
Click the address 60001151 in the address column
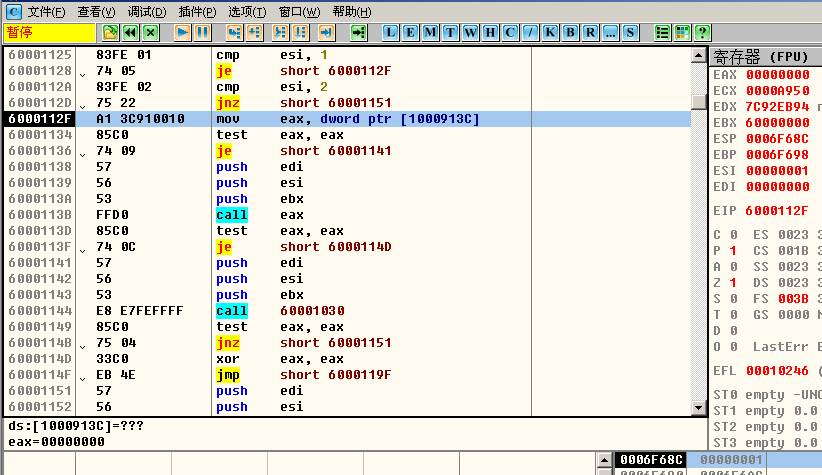(x=40, y=391)
